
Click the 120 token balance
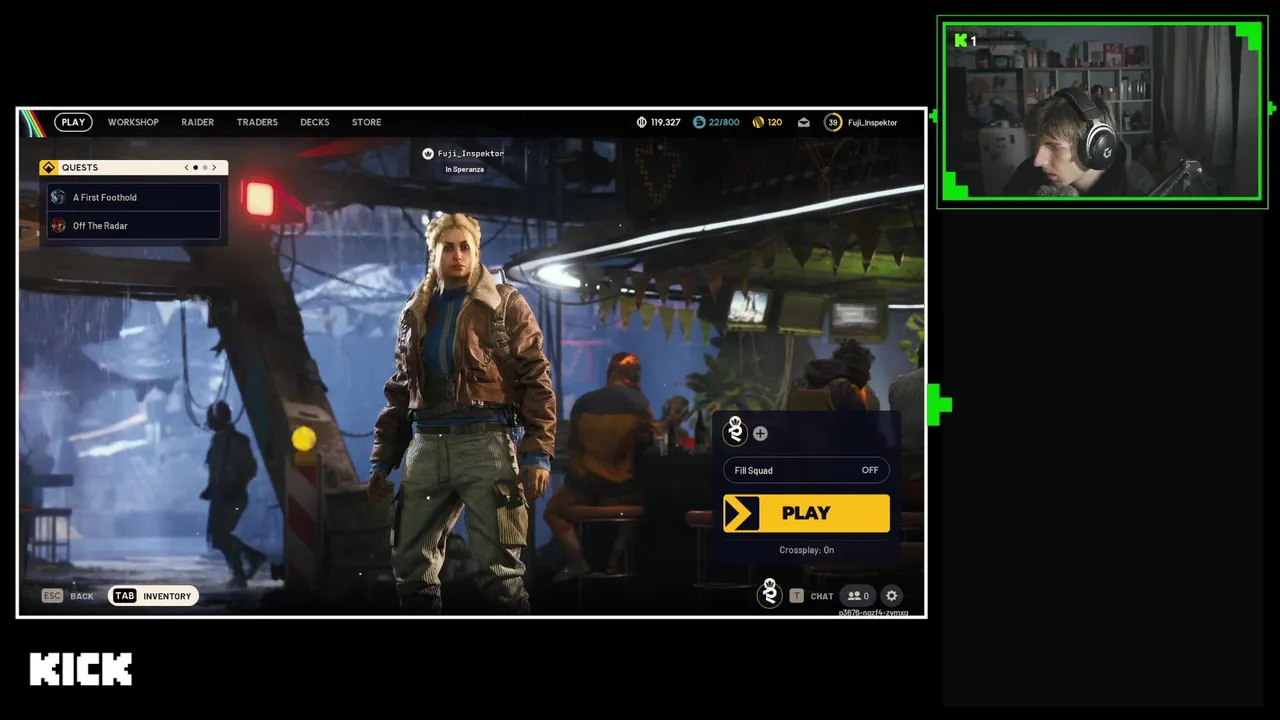(x=775, y=122)
